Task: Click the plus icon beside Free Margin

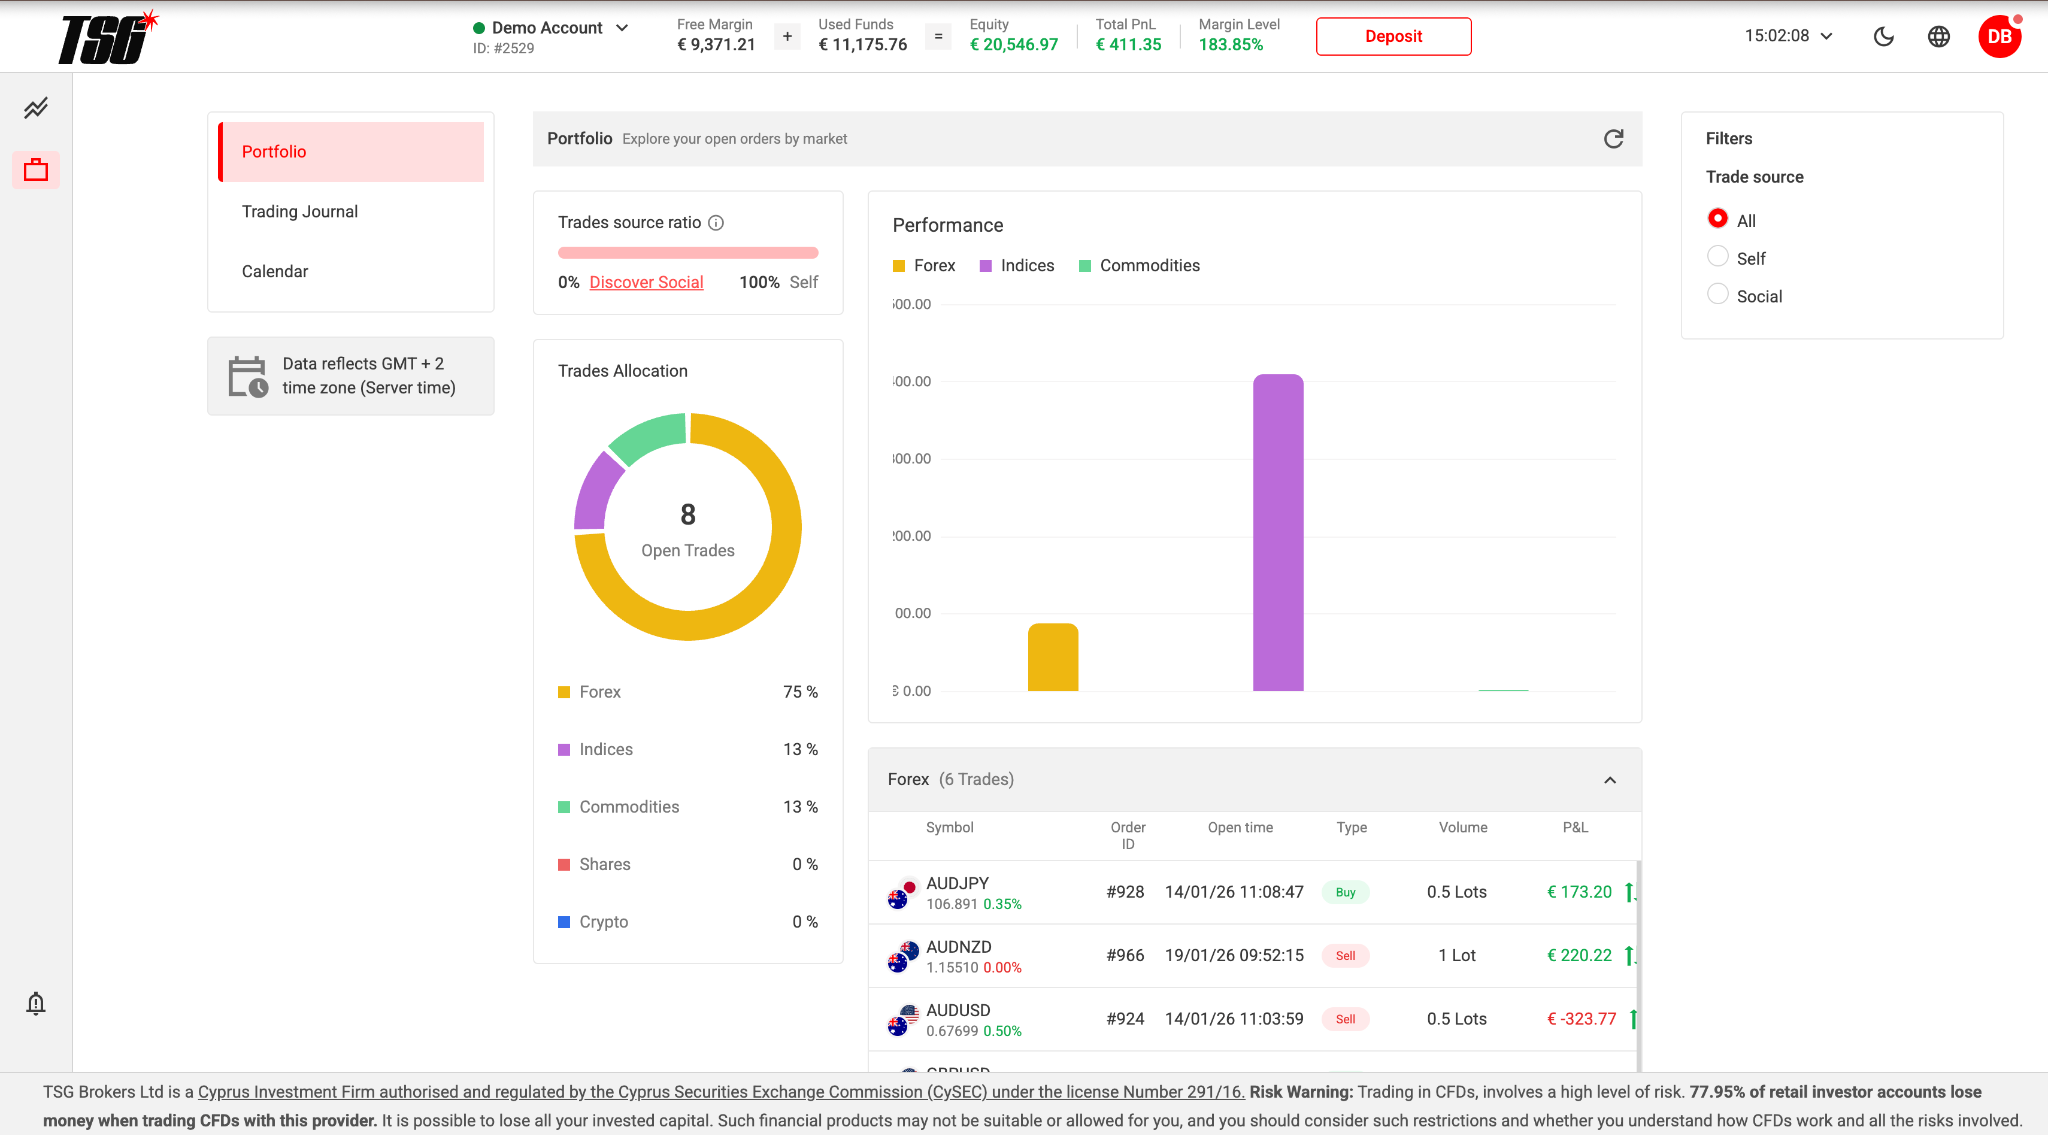Action: click(x=788, y=37)
